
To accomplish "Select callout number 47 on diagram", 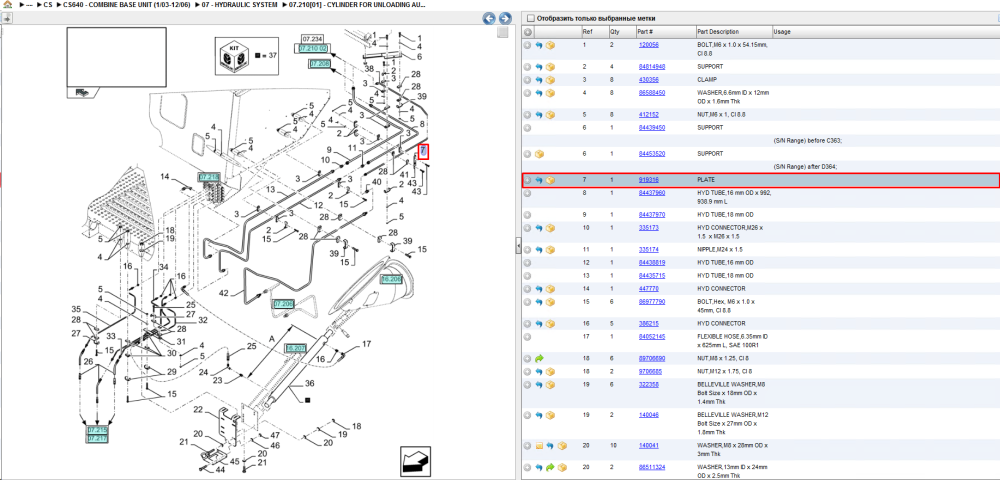I will coord(276,435).
